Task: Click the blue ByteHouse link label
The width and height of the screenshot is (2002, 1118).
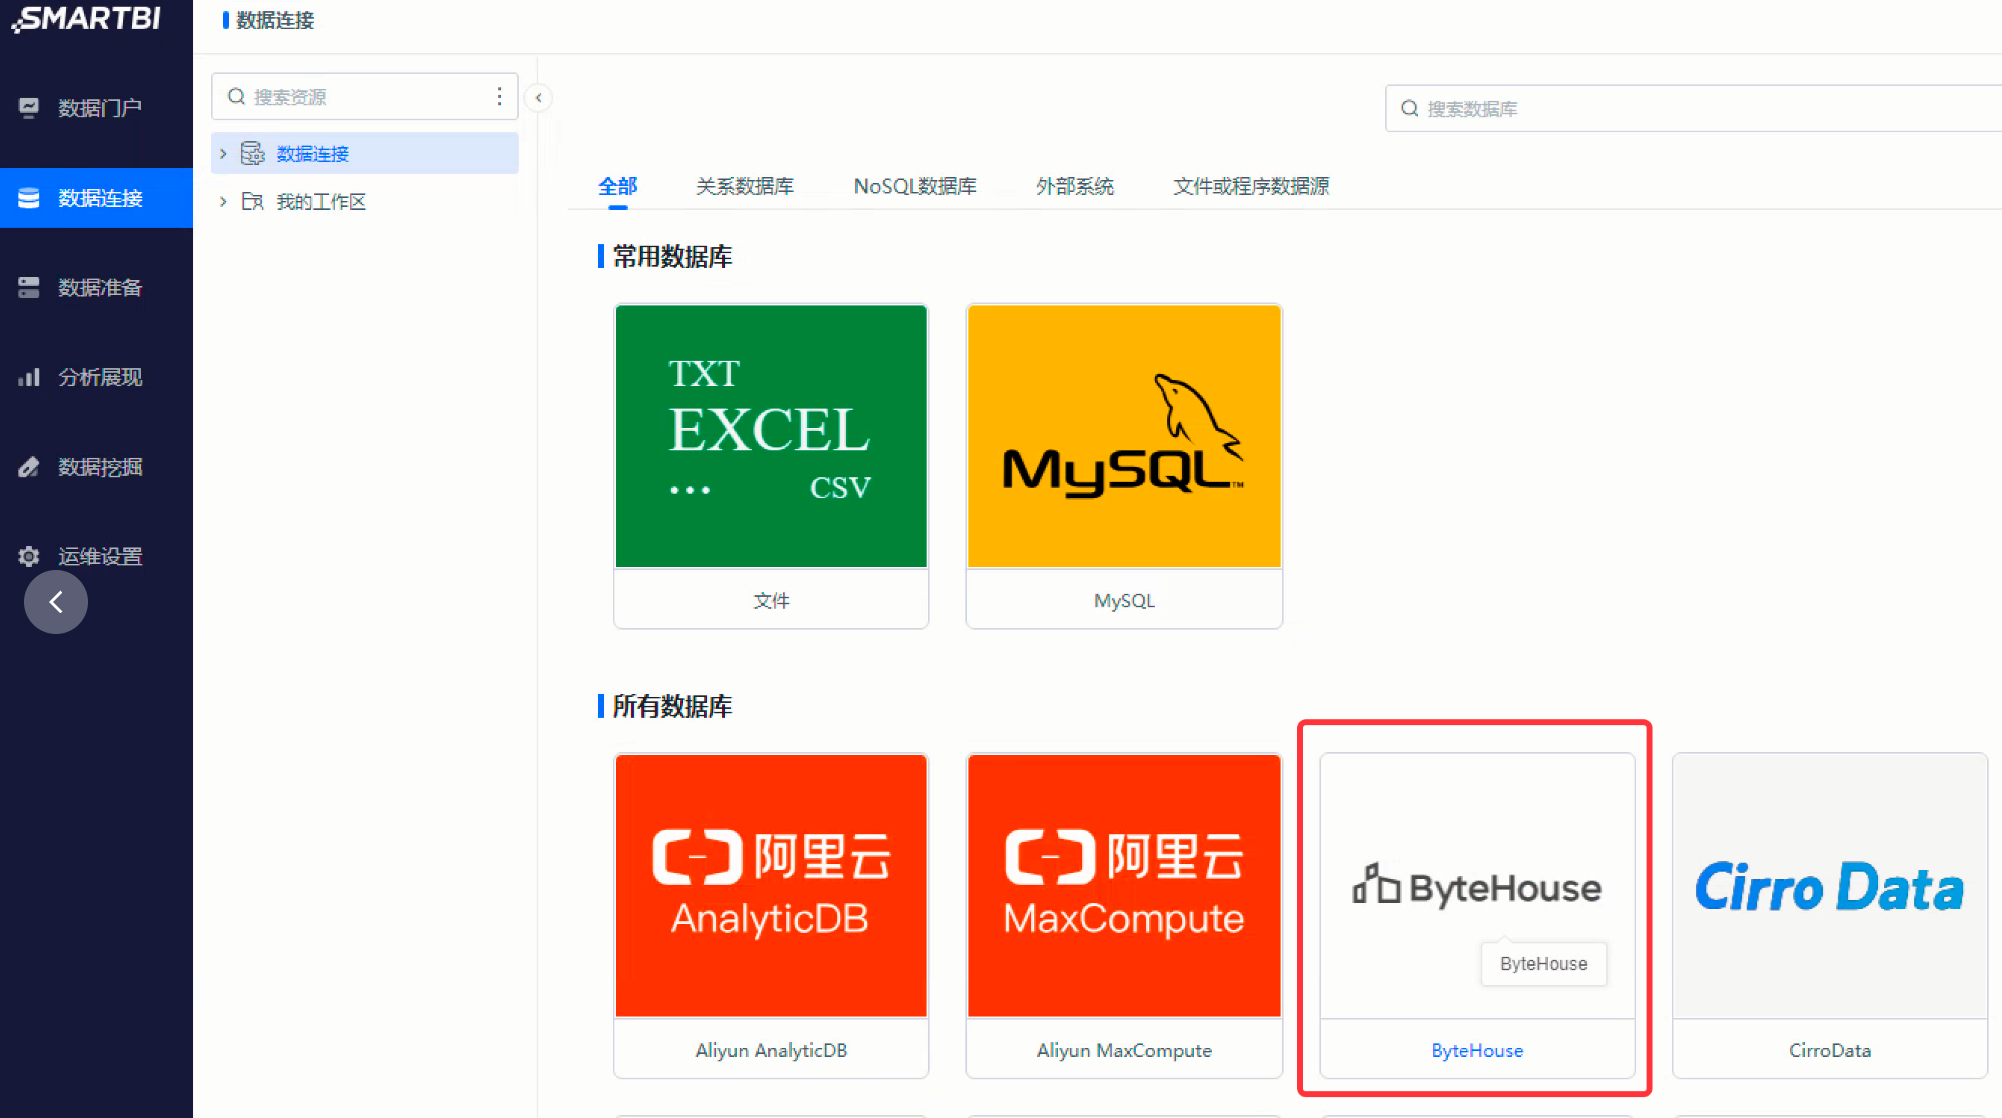Action: point(1477,1050)
